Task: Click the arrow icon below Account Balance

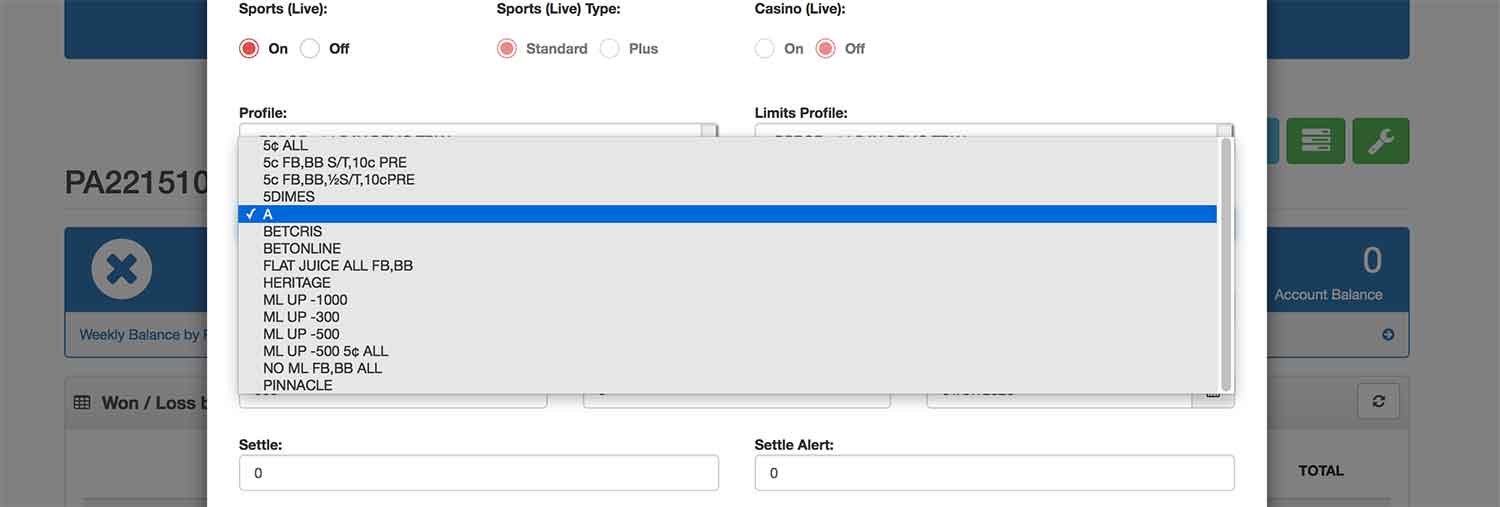Action: [x=1388, y=335]
